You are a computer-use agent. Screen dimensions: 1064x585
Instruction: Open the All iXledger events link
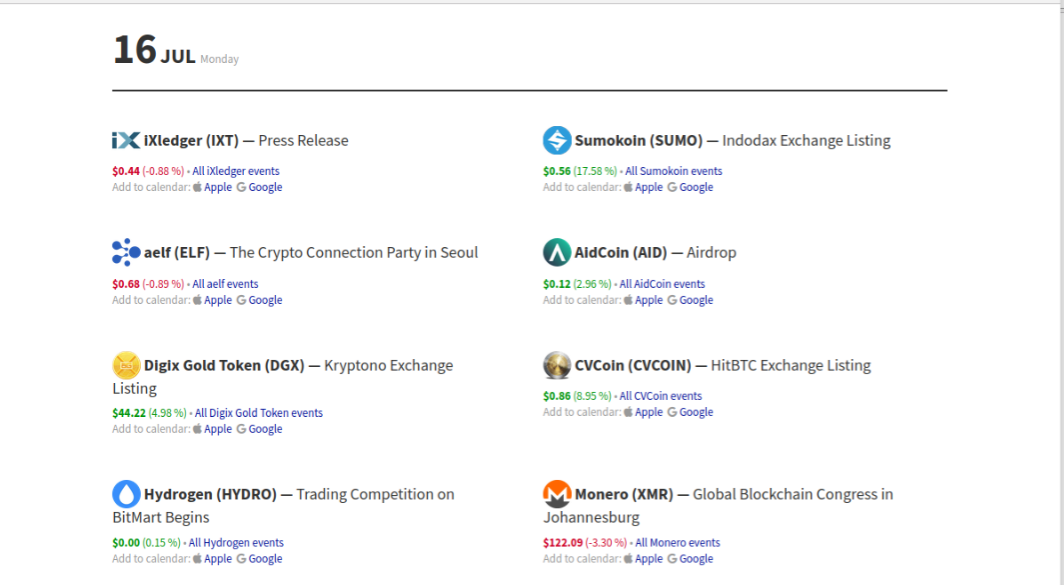point(236,171)
